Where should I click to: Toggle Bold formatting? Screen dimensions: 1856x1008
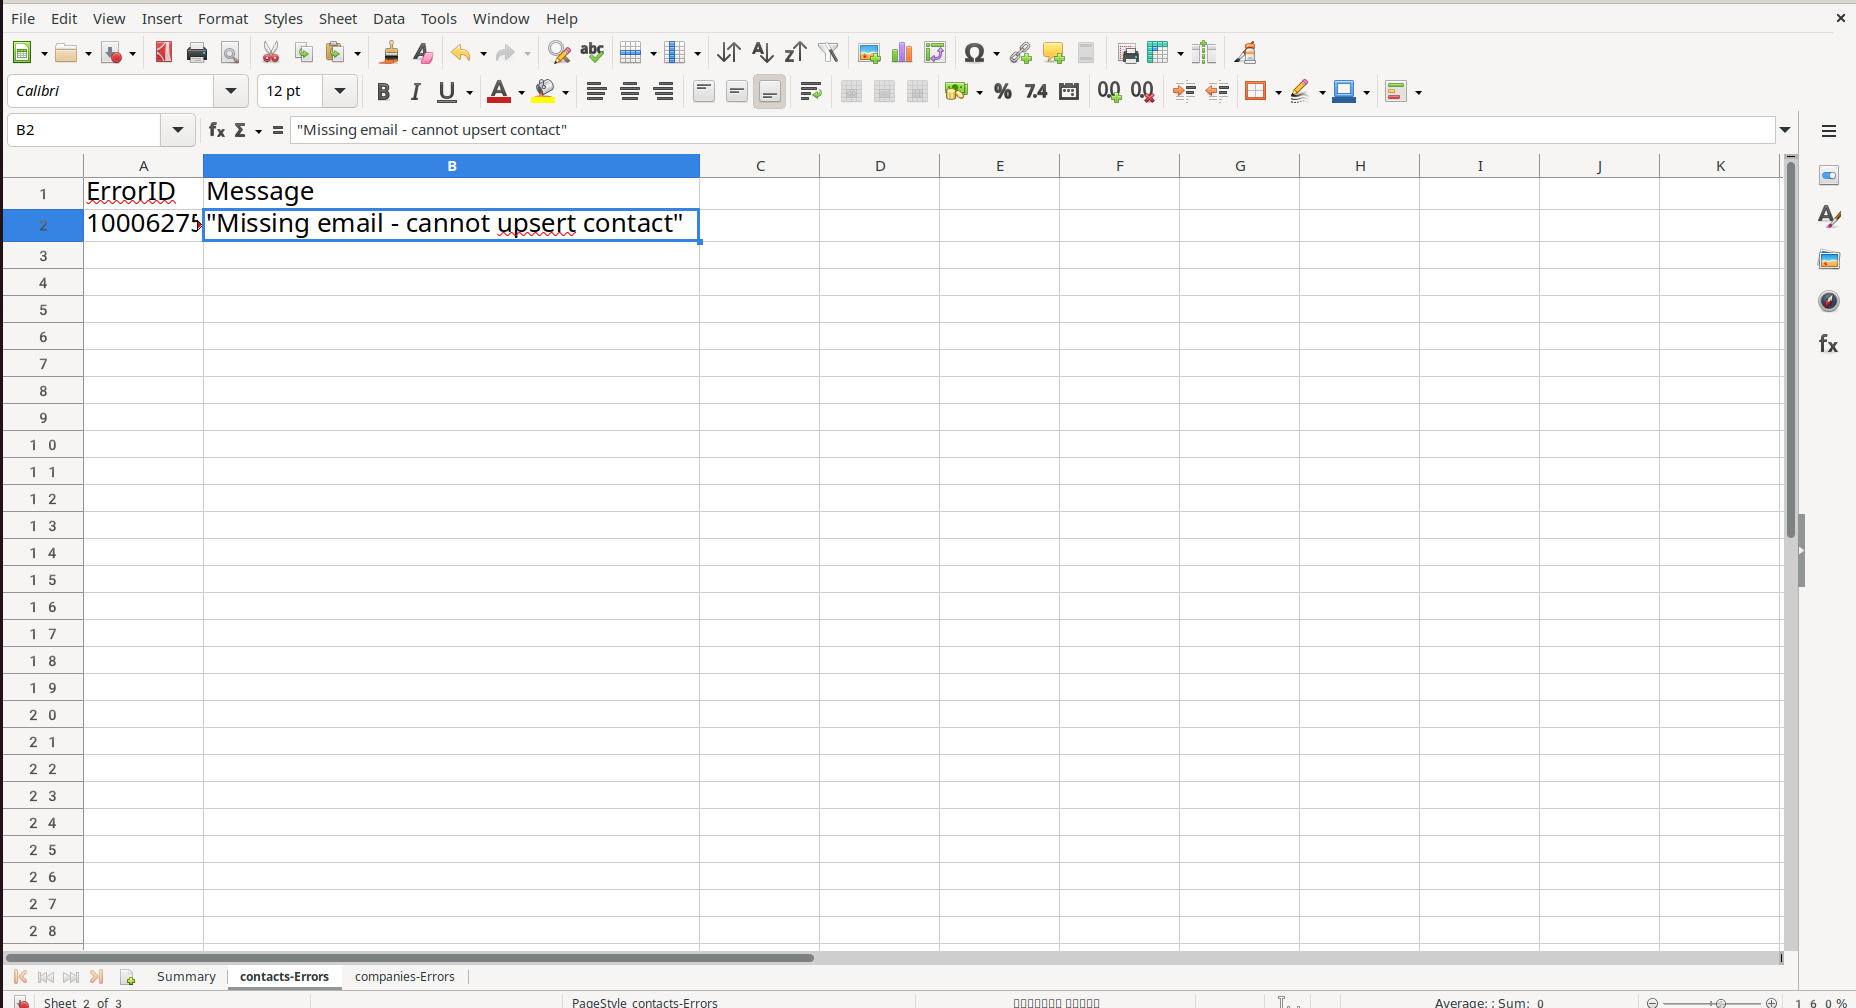click(x=382, y=92)
